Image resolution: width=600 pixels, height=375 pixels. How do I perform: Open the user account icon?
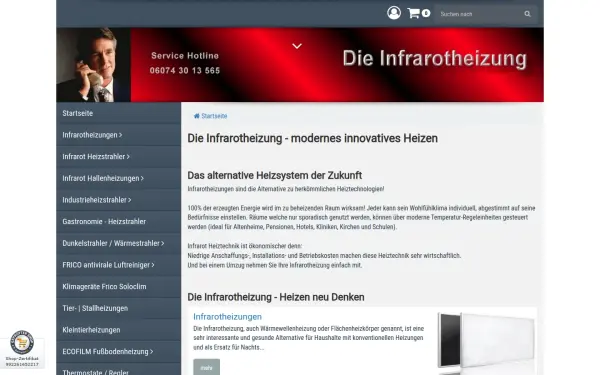coord(394,13)
